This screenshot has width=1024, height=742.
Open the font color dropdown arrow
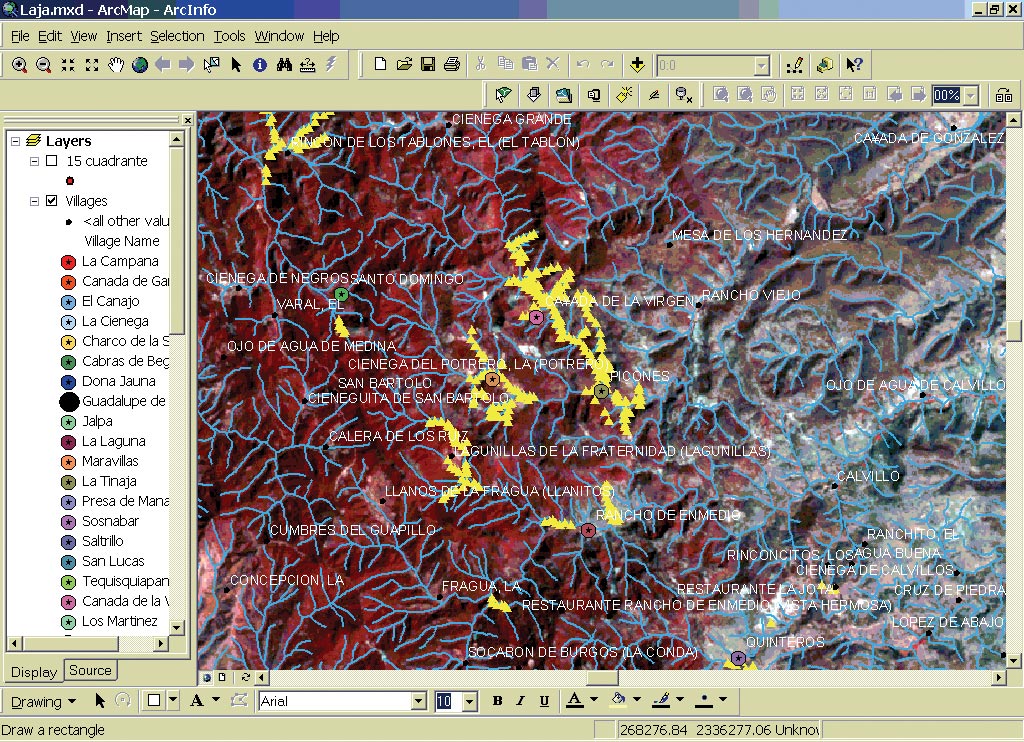(594, 700)
